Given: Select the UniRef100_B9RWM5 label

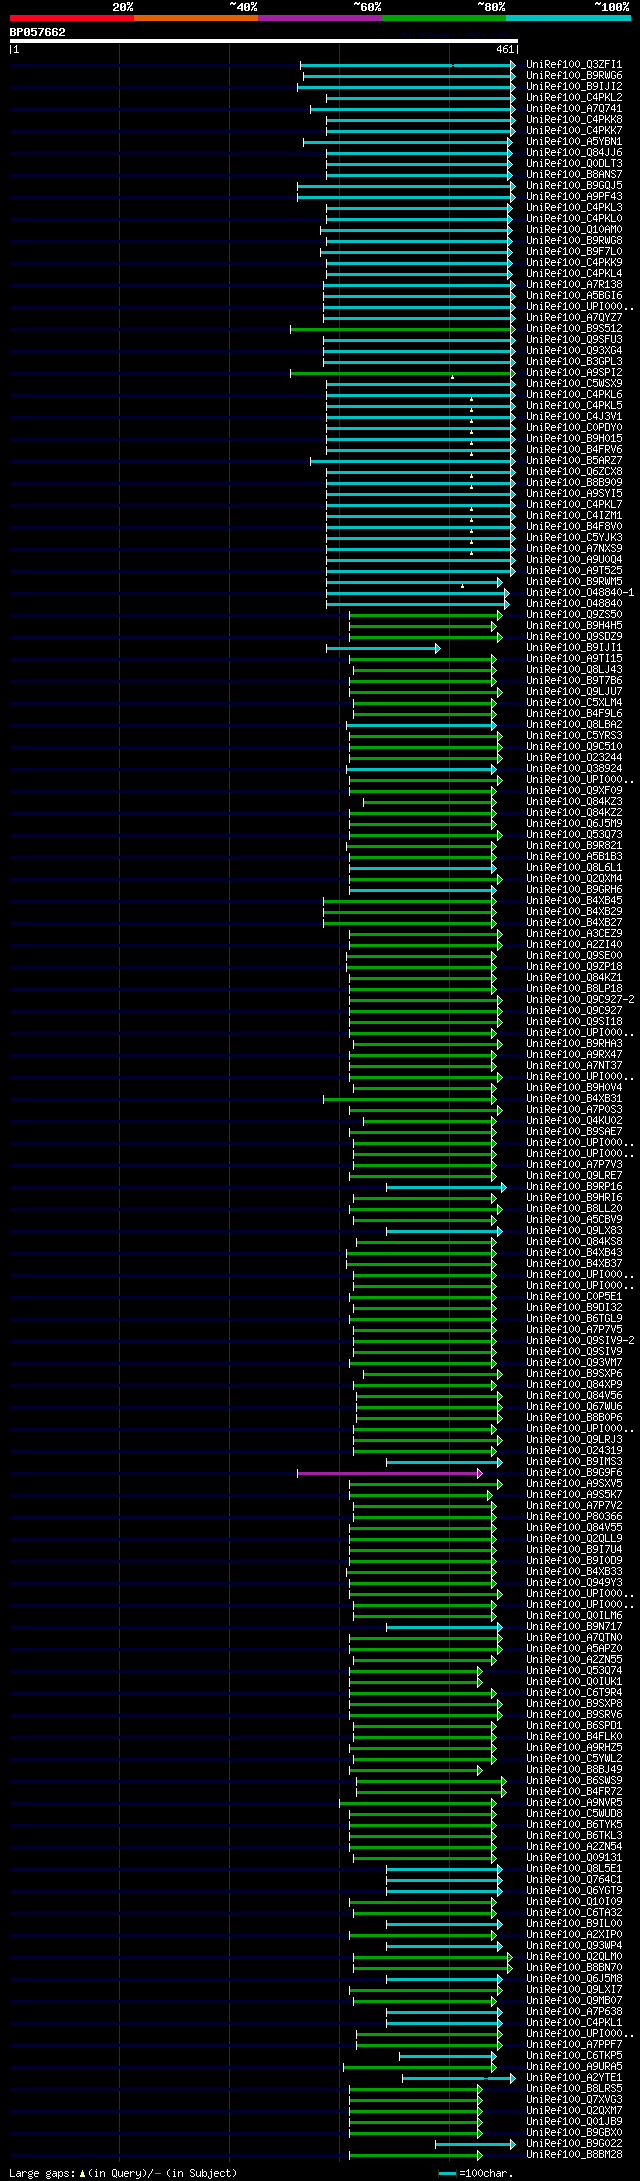Looking at the screenshot, I should (x=574, y=582).
